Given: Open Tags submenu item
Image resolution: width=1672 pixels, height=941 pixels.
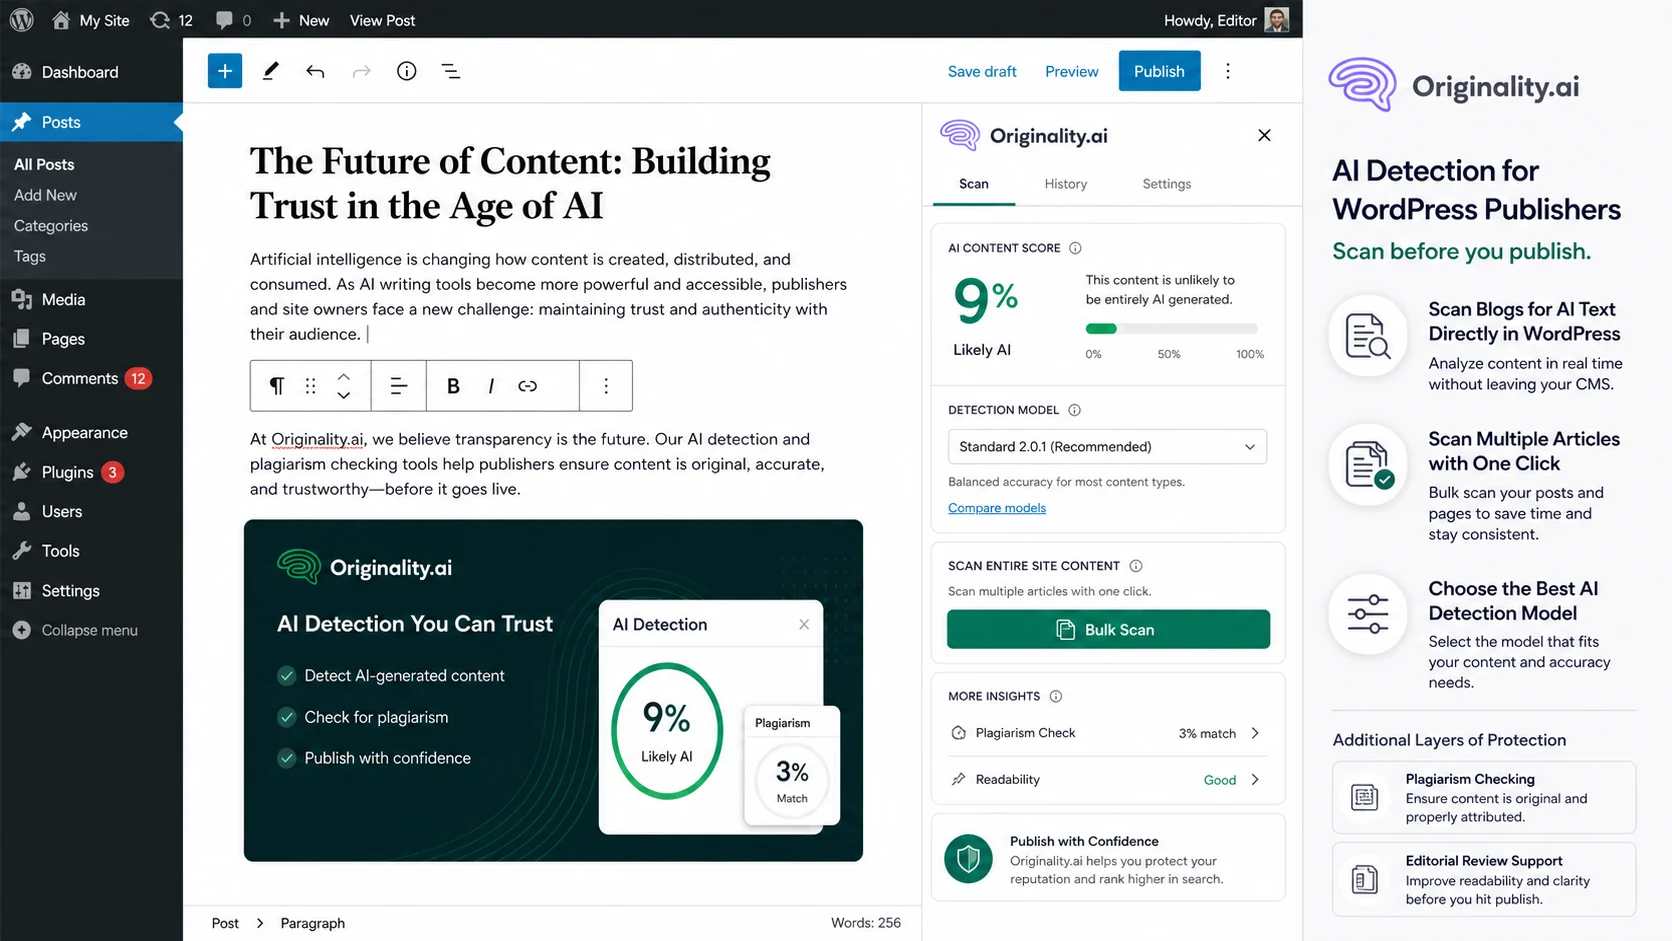Looking at the screenshot, I should click(x=30, y=256).
